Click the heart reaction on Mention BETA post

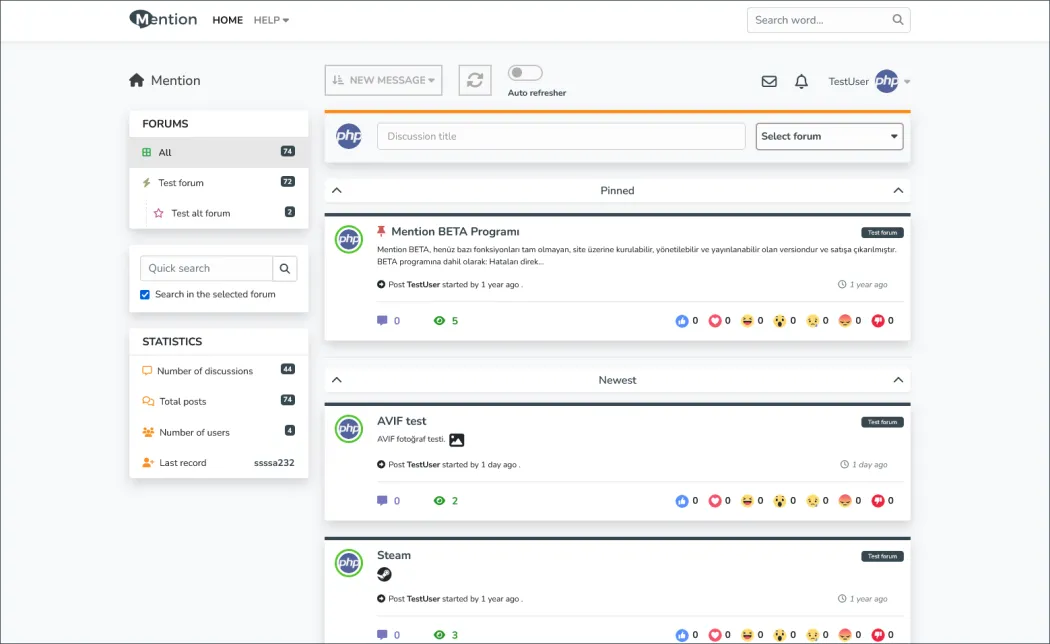pyautogui.click(x=715, y=321)
